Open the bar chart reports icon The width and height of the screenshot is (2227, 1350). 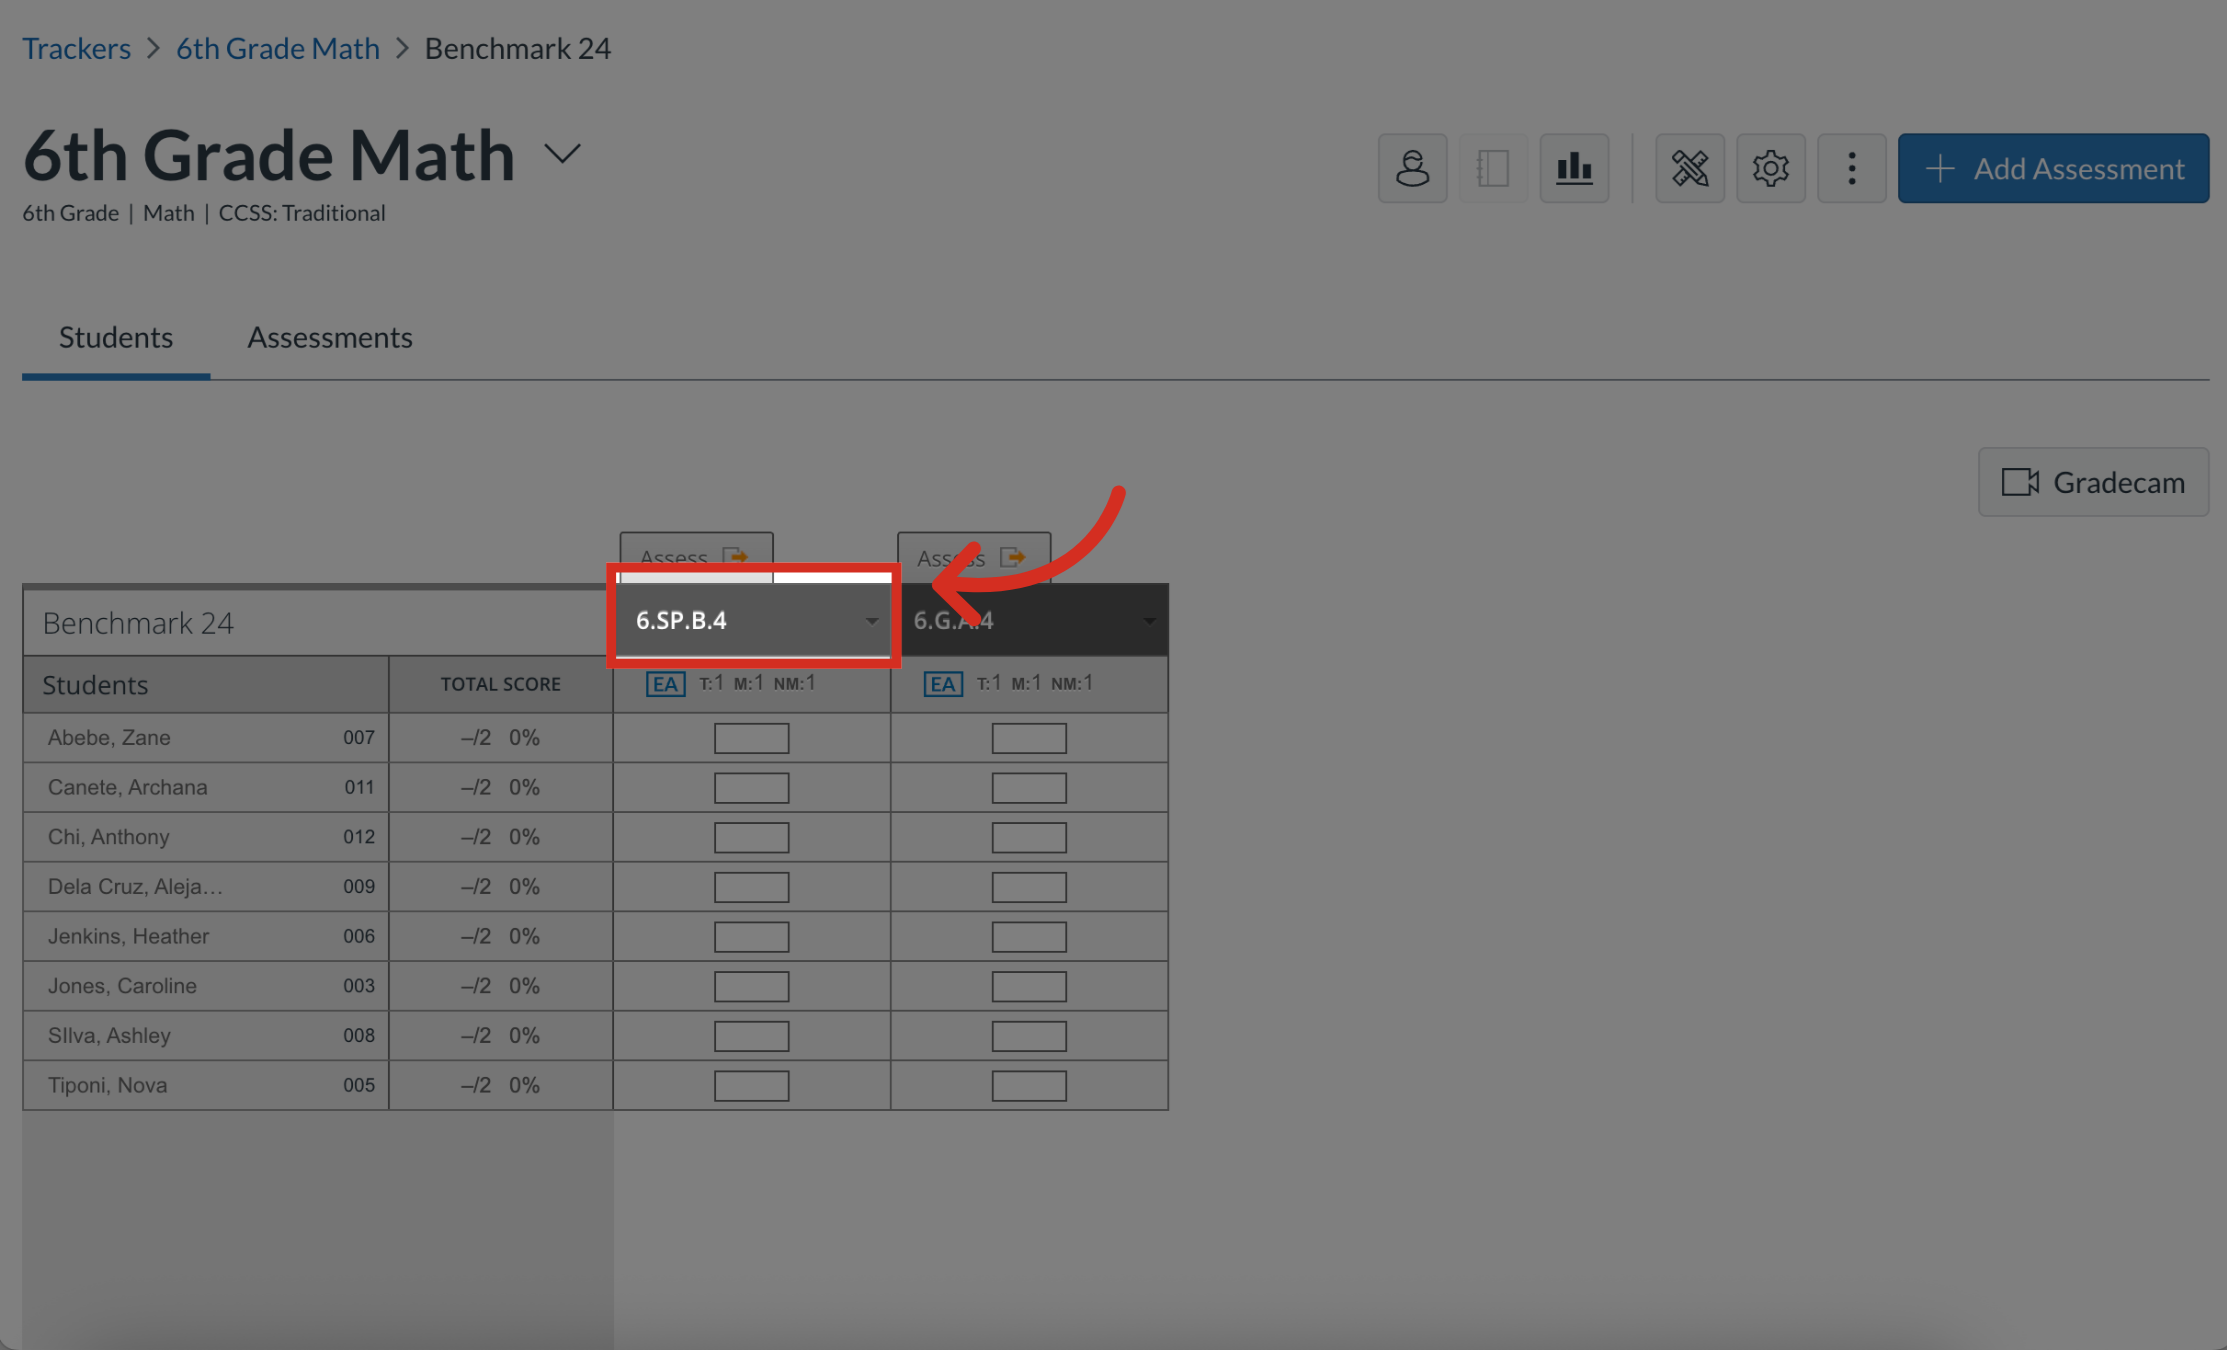click(1574, 168)
